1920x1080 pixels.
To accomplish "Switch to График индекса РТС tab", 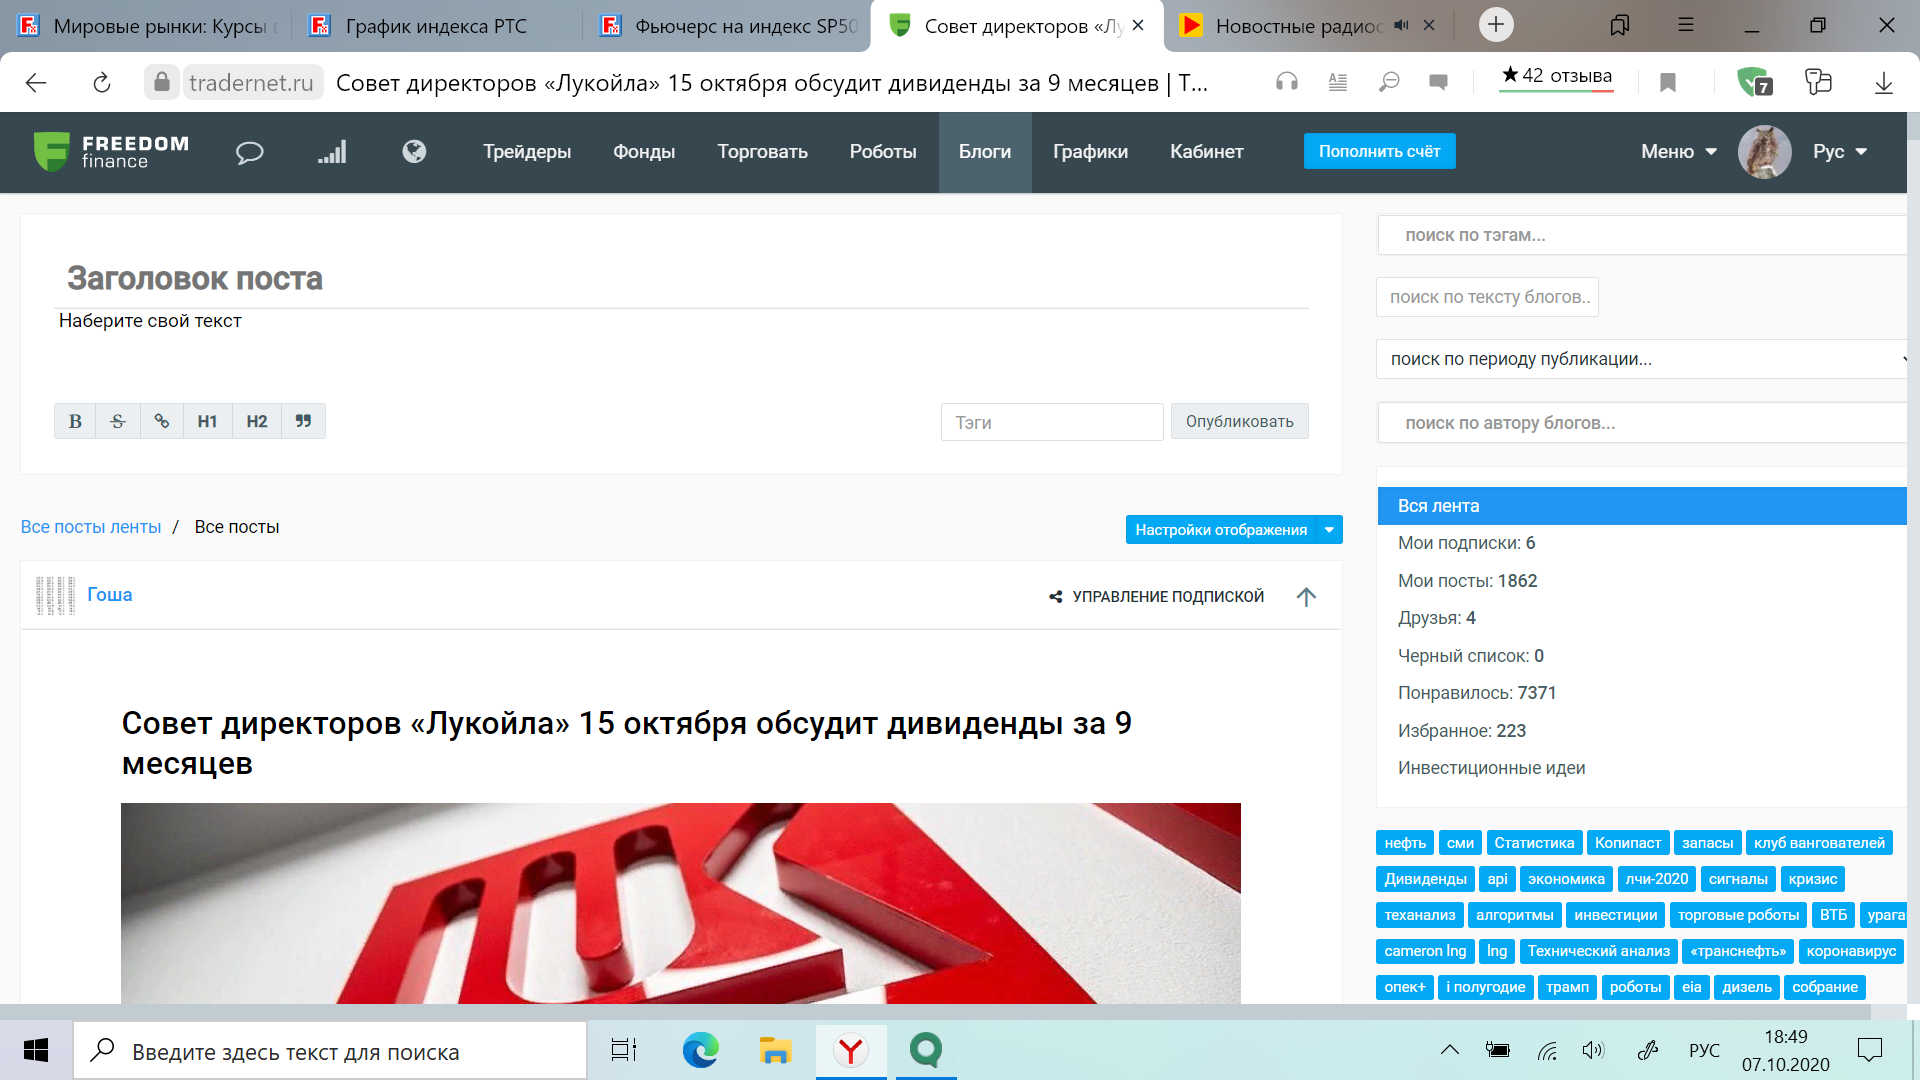I will tap(436, 26).
